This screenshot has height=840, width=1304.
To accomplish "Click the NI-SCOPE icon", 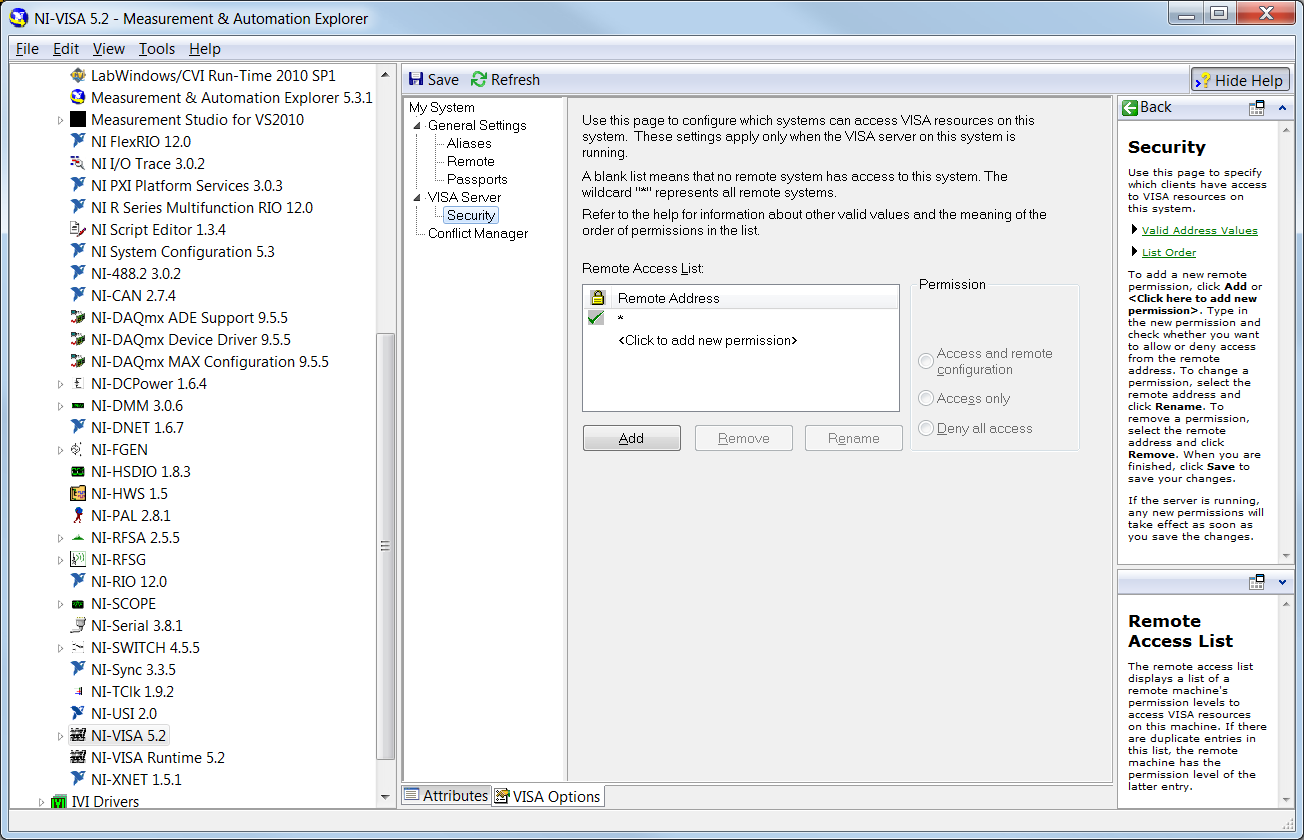I will (x=78, y=603).
